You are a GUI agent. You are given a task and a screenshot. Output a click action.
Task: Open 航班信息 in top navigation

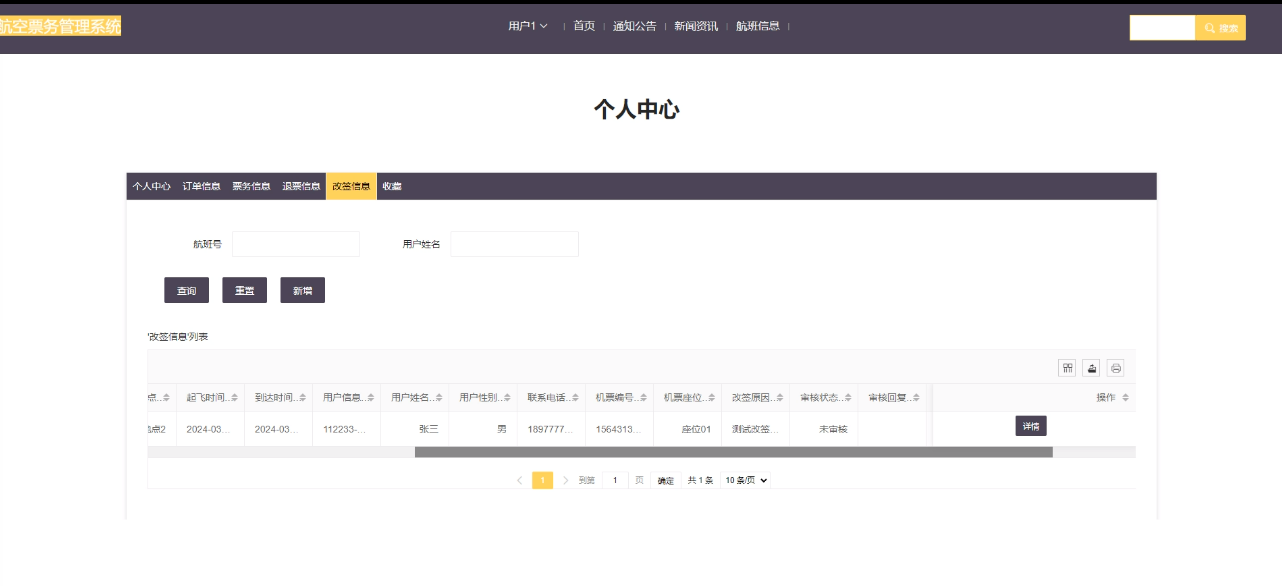758,26
